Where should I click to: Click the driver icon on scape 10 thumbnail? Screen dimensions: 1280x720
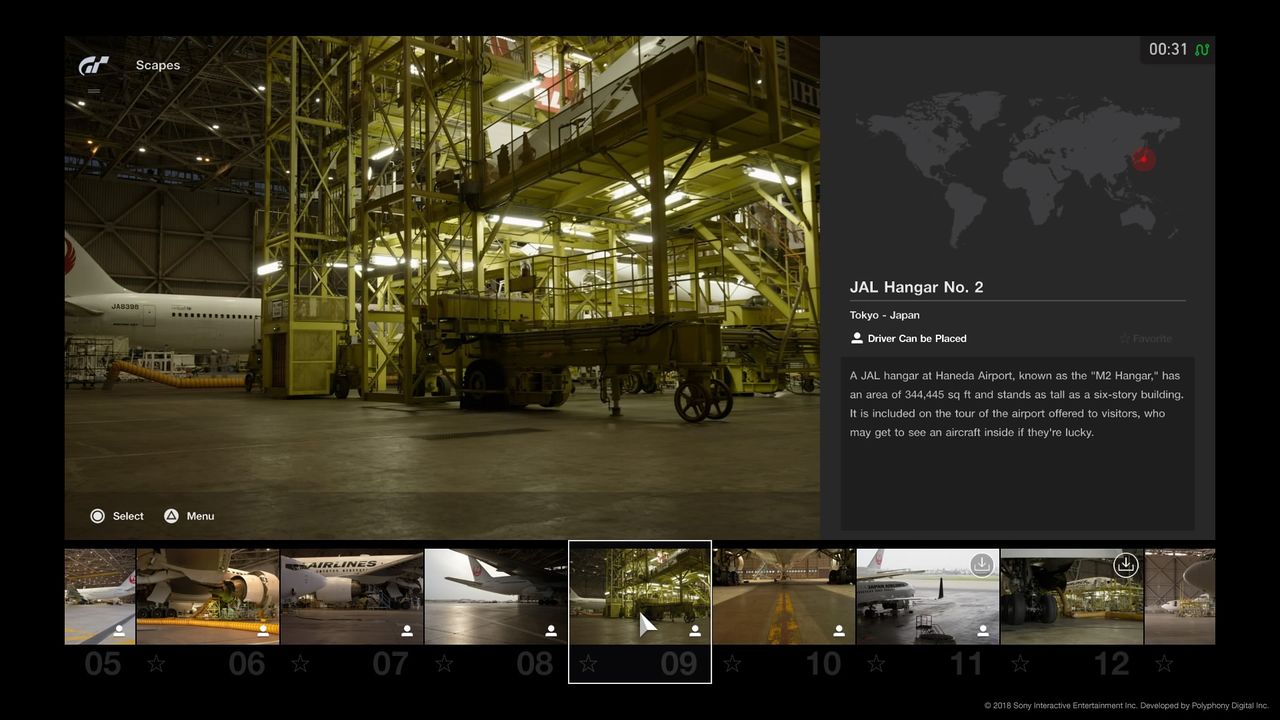839,631
